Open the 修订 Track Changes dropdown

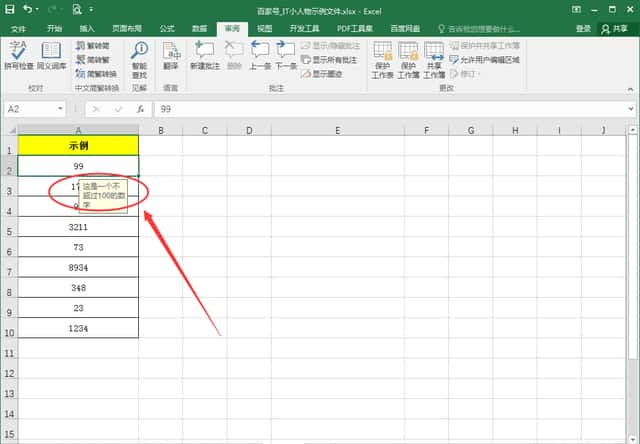[465, 74]
